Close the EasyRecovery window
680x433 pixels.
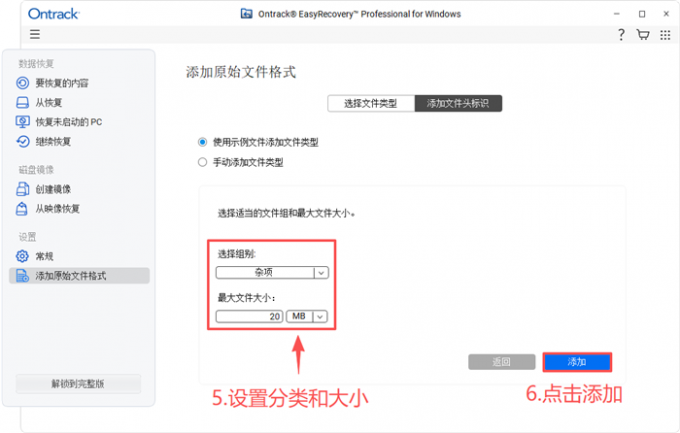(666, 14)
